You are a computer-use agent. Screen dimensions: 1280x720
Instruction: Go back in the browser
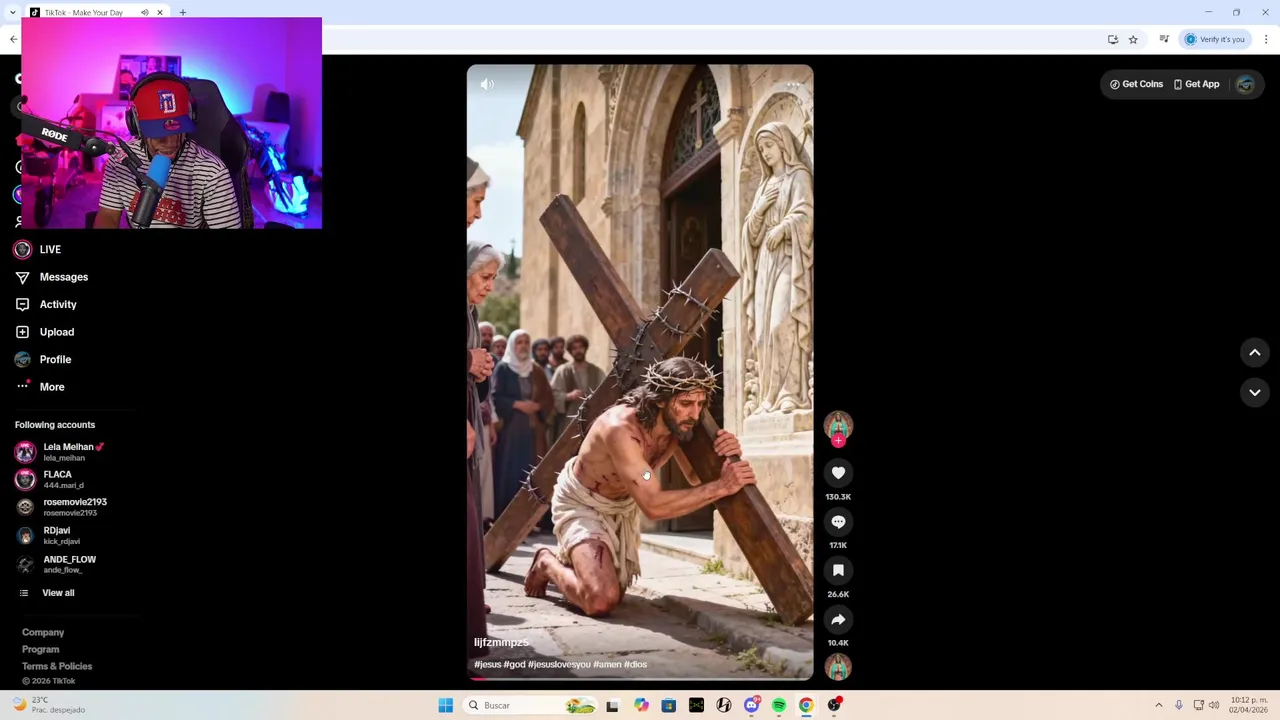[x=13, y=39]
